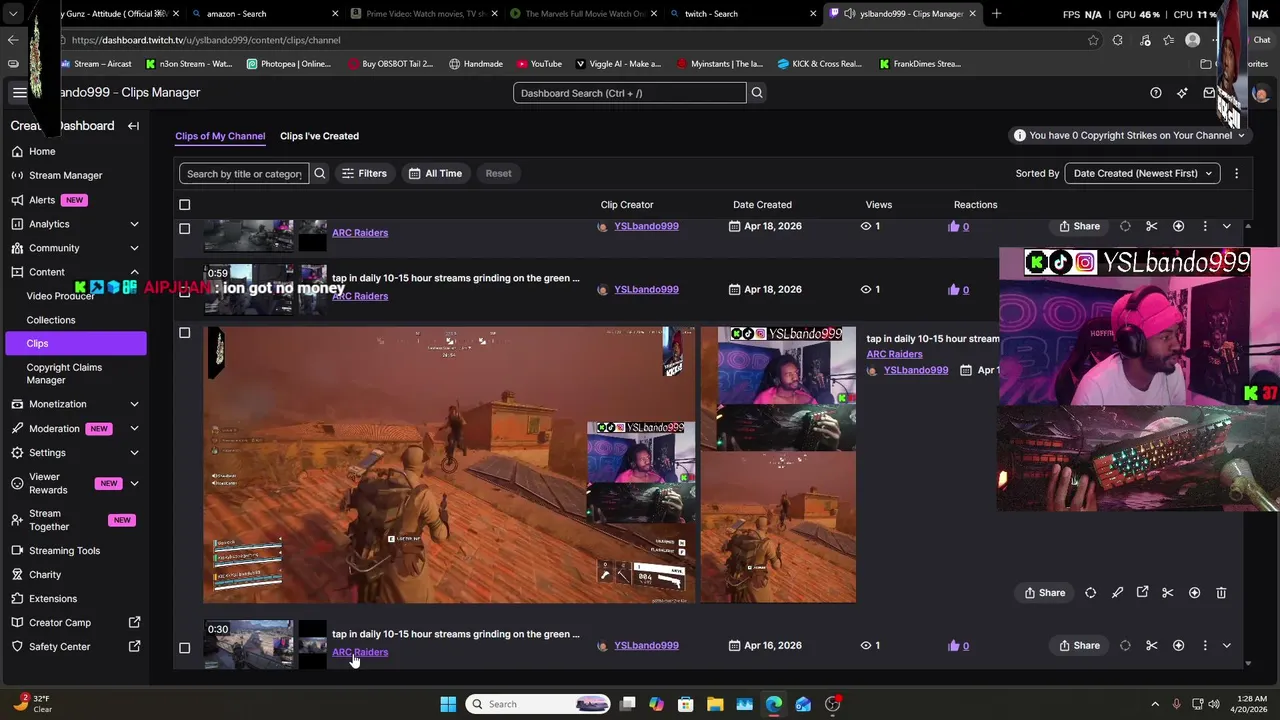1280x720 pixels.
Task: Click star badge icon on first Apr 18 clip
Action: [1178, 226]
